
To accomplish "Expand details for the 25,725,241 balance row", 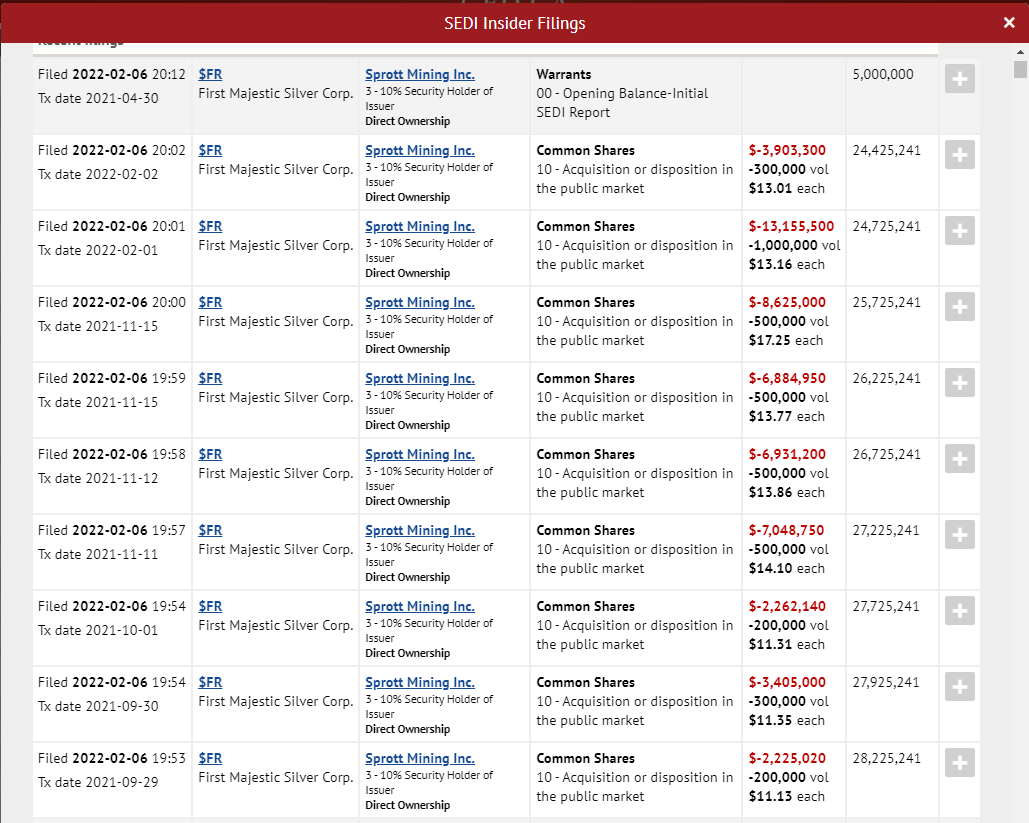I will [959, 306].
